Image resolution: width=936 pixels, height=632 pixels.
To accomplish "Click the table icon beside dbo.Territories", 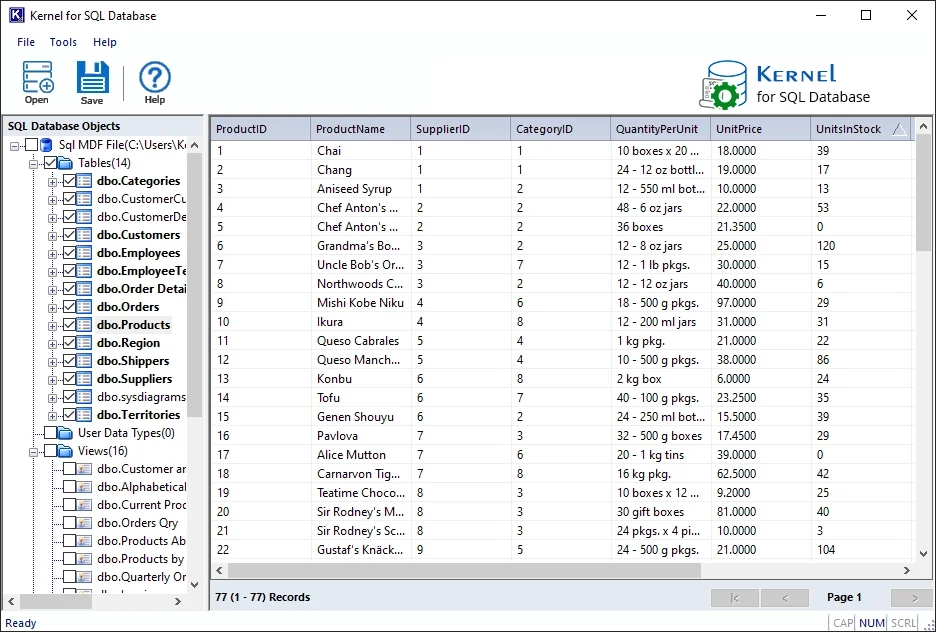I will (x=84, y=414).
